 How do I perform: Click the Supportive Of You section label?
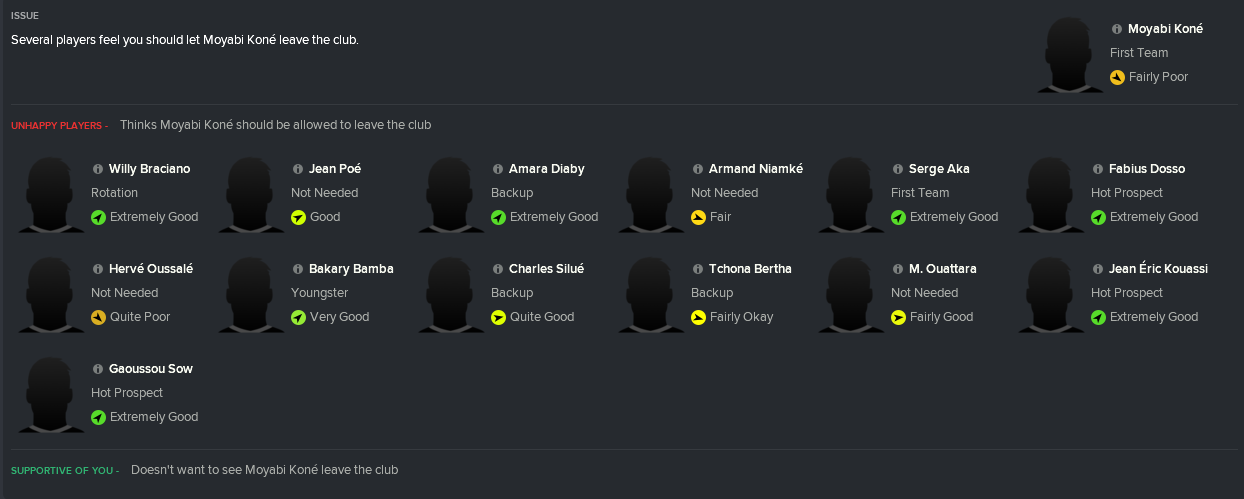pos(65,470)
